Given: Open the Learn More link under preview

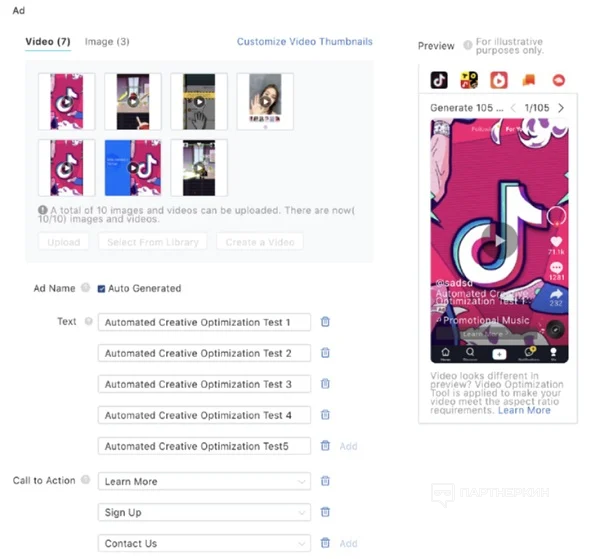Looking at the screenshot, I should point(524,410).
